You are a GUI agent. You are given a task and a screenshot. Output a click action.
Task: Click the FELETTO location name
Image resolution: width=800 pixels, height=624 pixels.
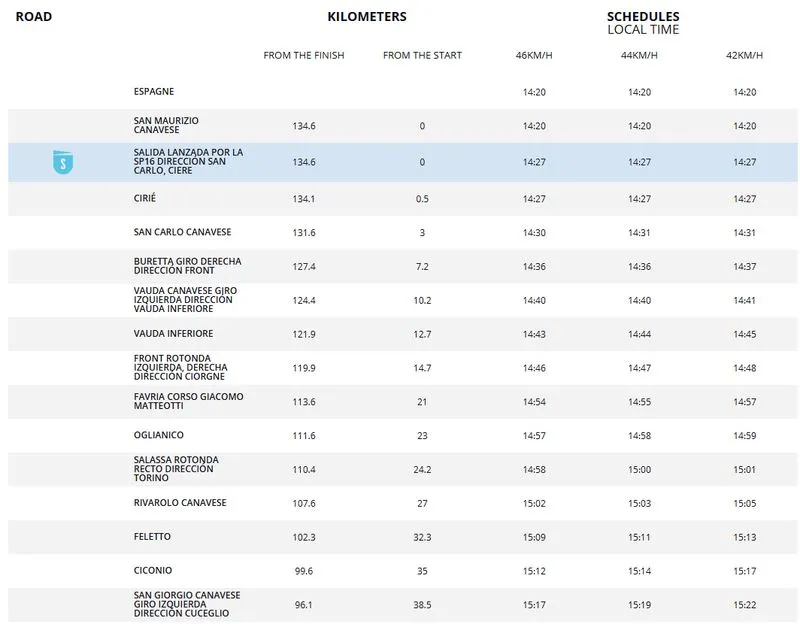[152, 537]
